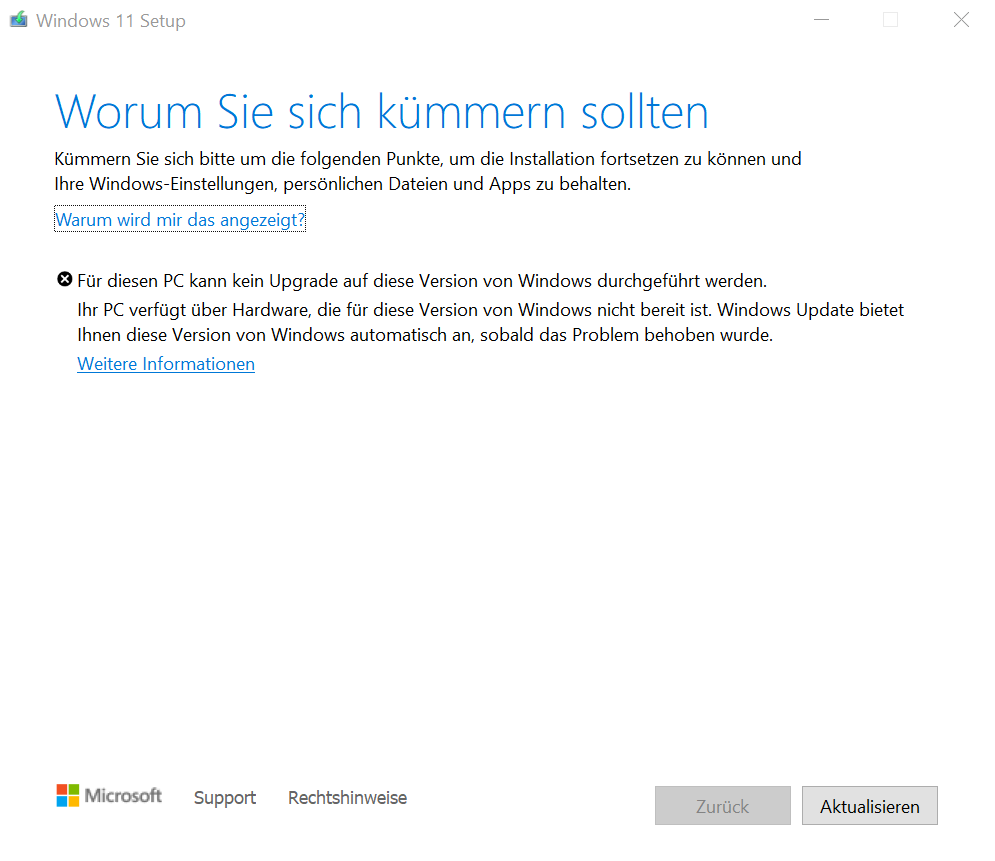Image resolution: width=995 pixels, height=861 pixels.
Task: Click the text 'Ihr PC verfügt über Hardware'
Action: (x=193, y=310)
